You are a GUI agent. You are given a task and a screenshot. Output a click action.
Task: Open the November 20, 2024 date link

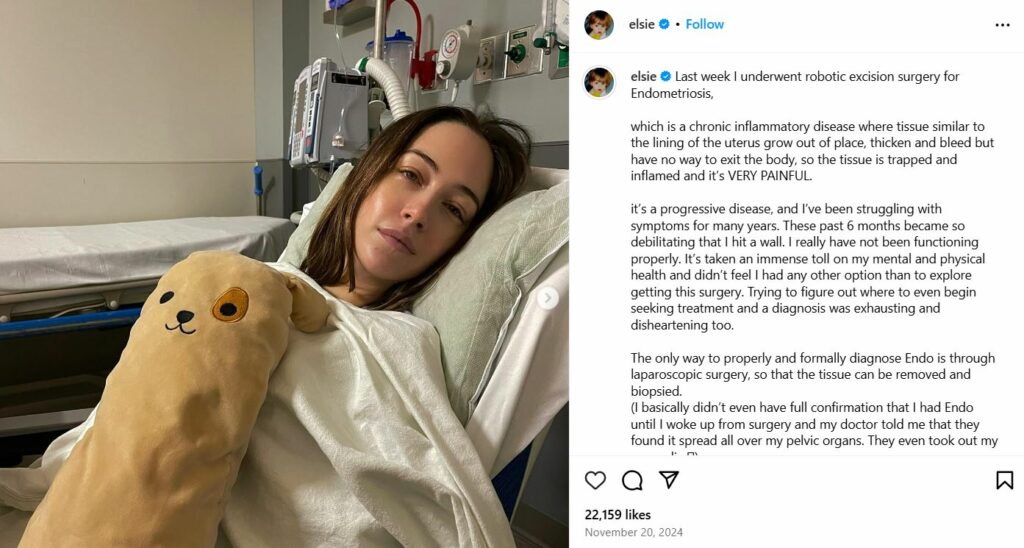click(633, 532)
